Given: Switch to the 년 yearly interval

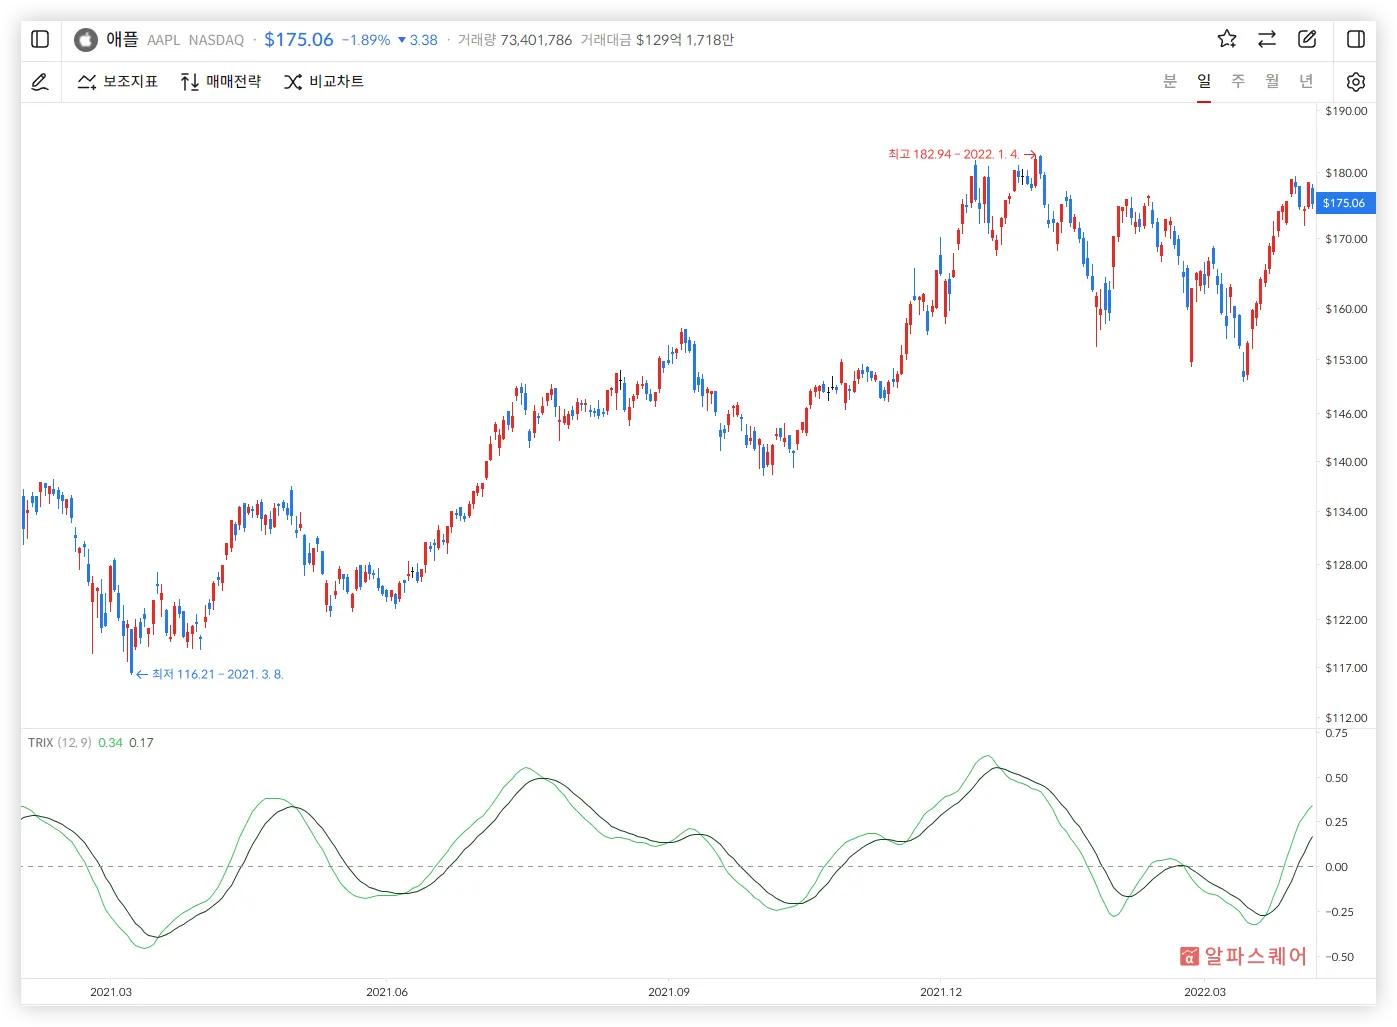Looking at the screenshot, I should 1306,81.
